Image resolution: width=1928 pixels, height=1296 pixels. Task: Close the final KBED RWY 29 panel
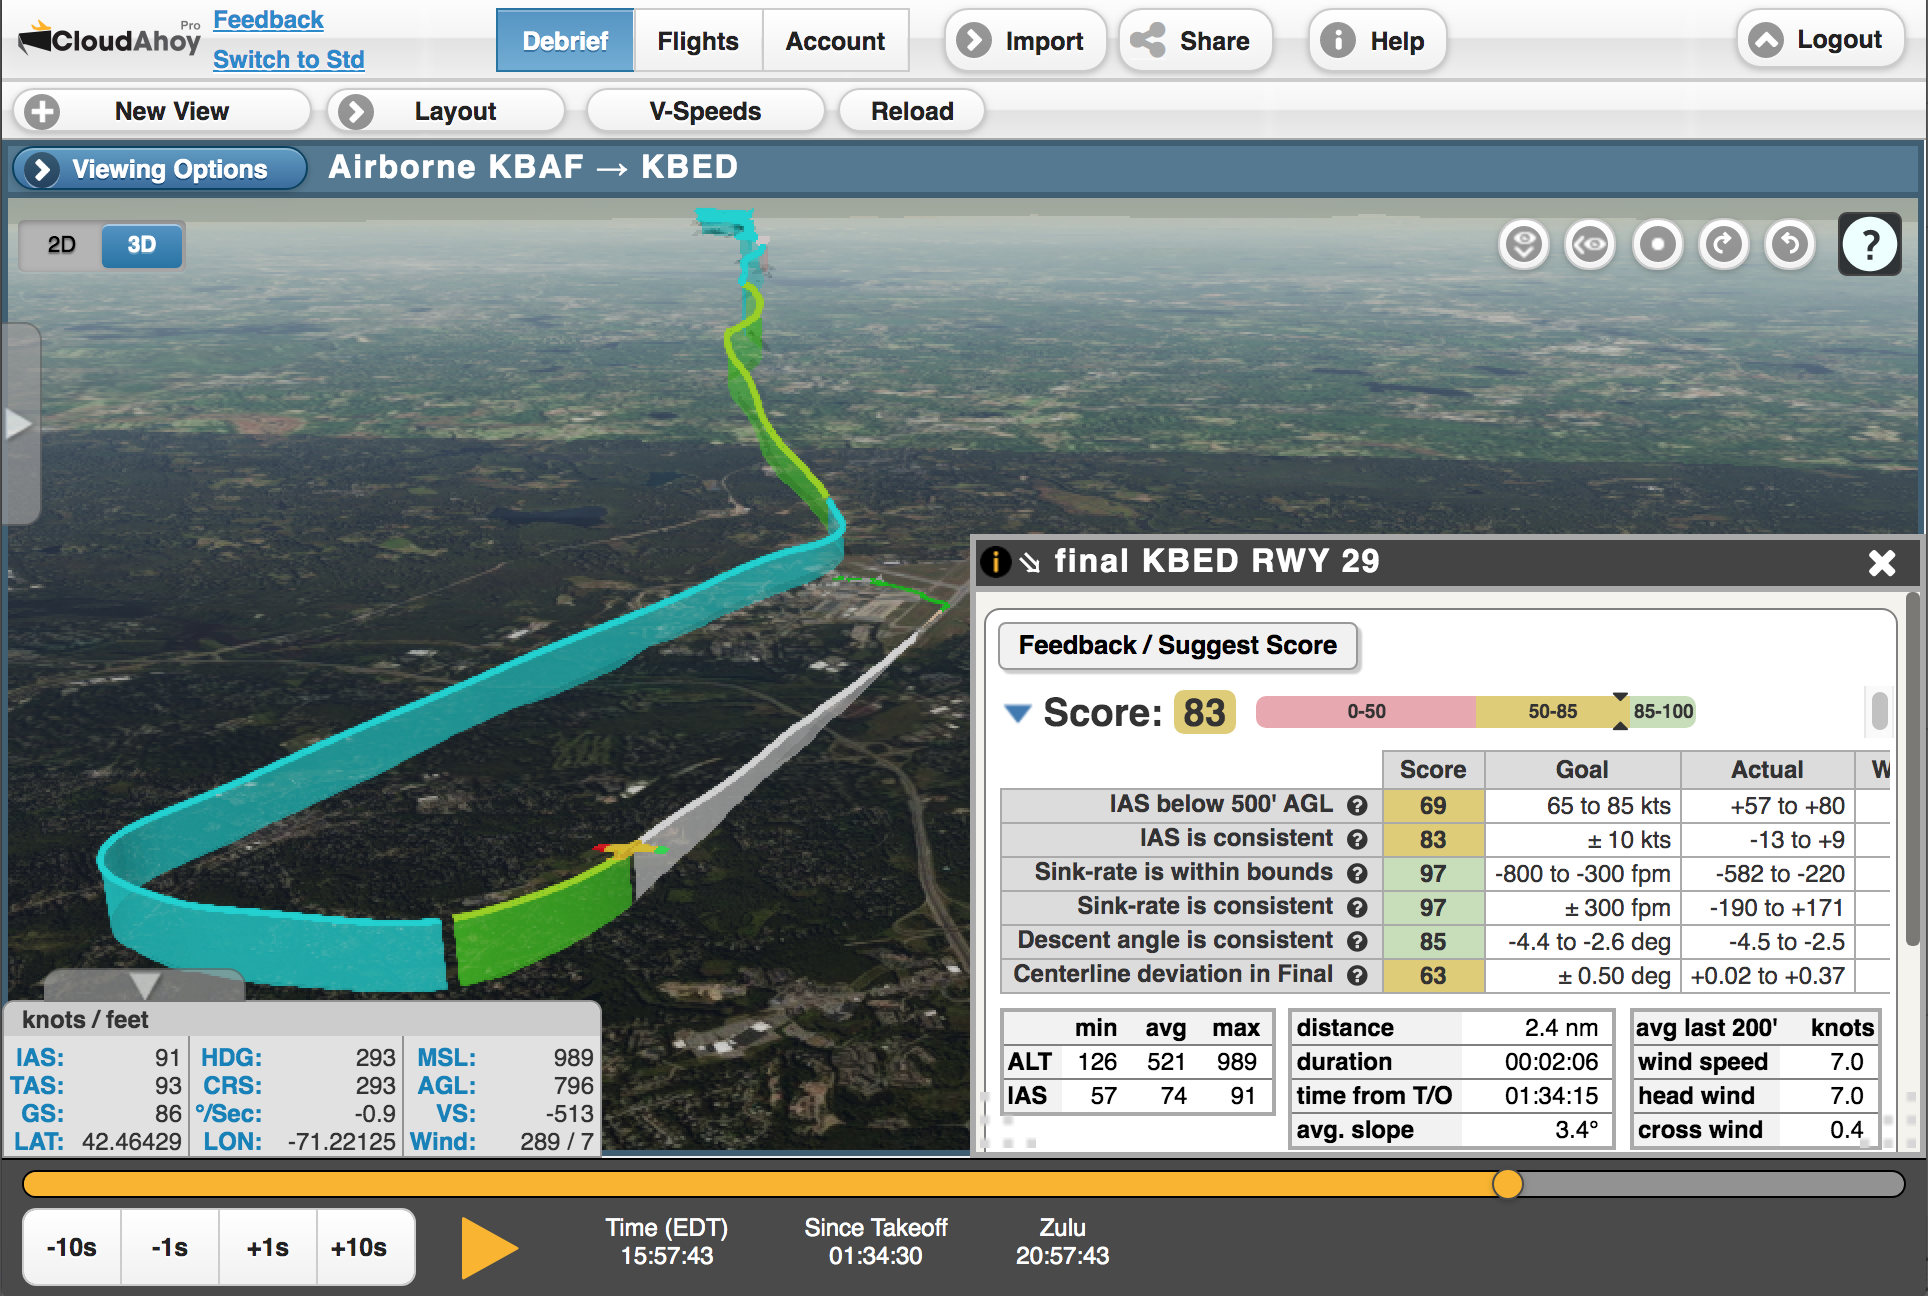tap(1882, 563)
